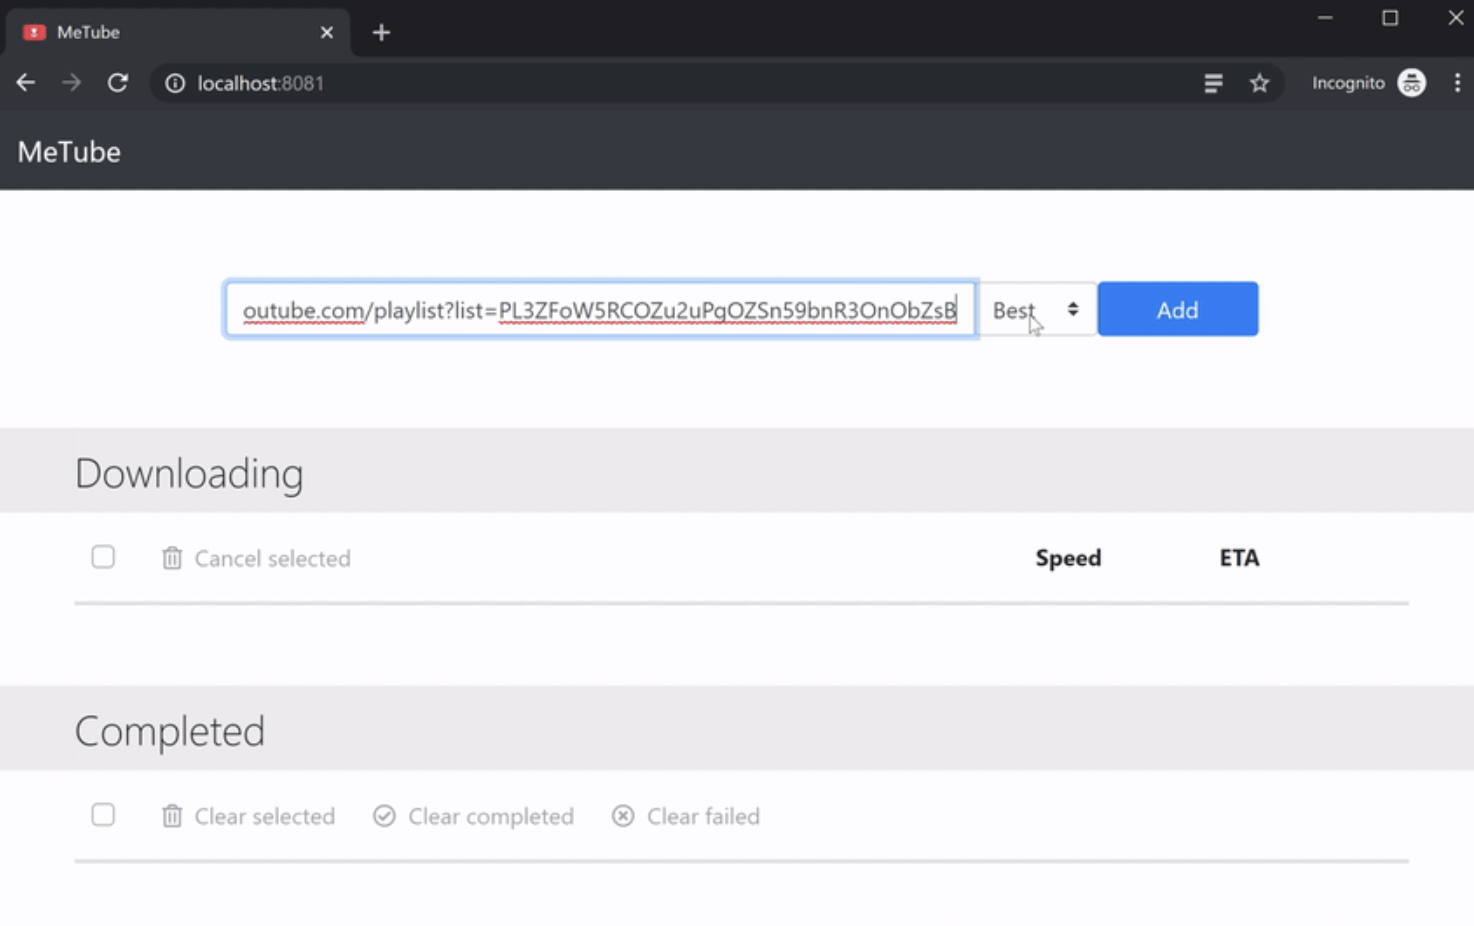Screen dimensions: 1474x926
Task: Click the Cancel selected trash icon
Action: coord(171,558)
